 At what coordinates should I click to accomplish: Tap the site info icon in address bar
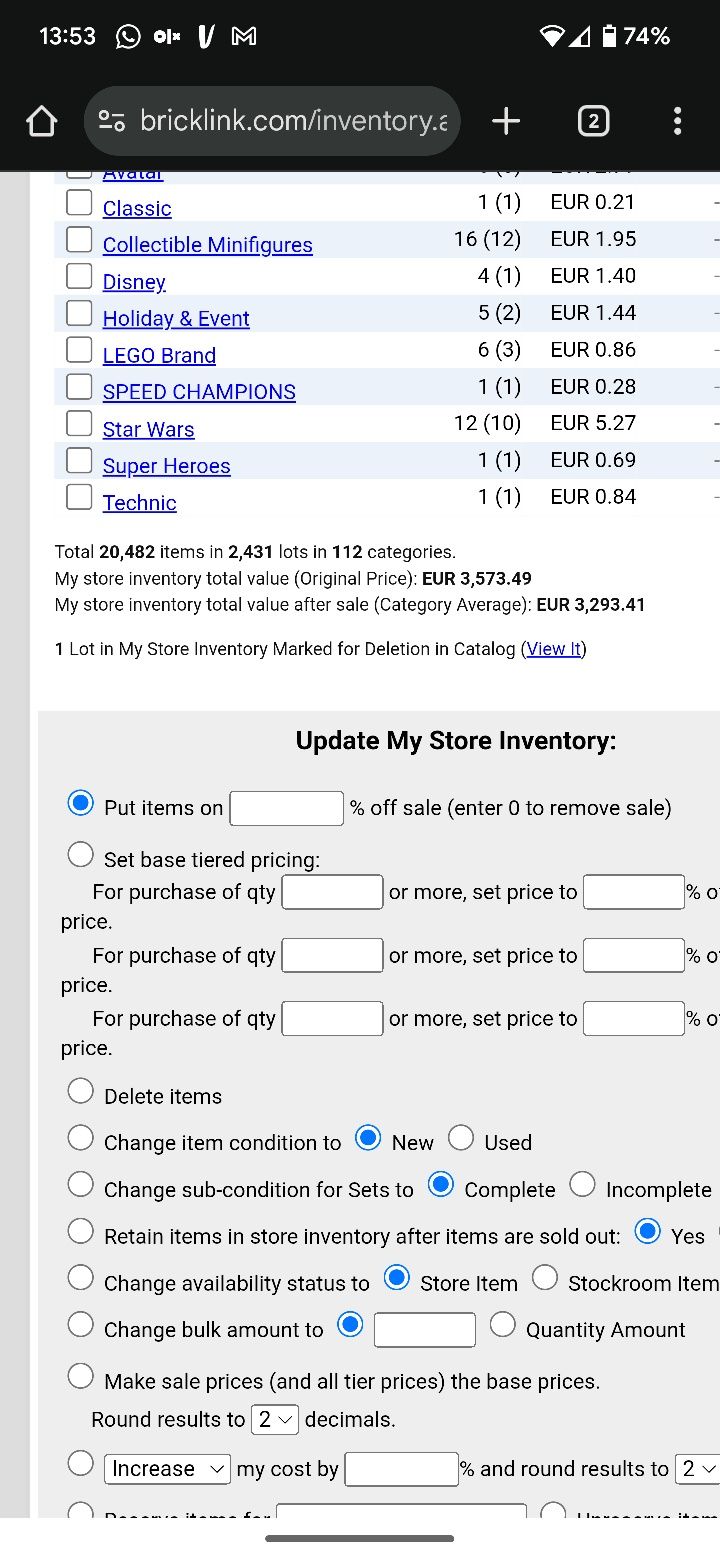point(111,122)
